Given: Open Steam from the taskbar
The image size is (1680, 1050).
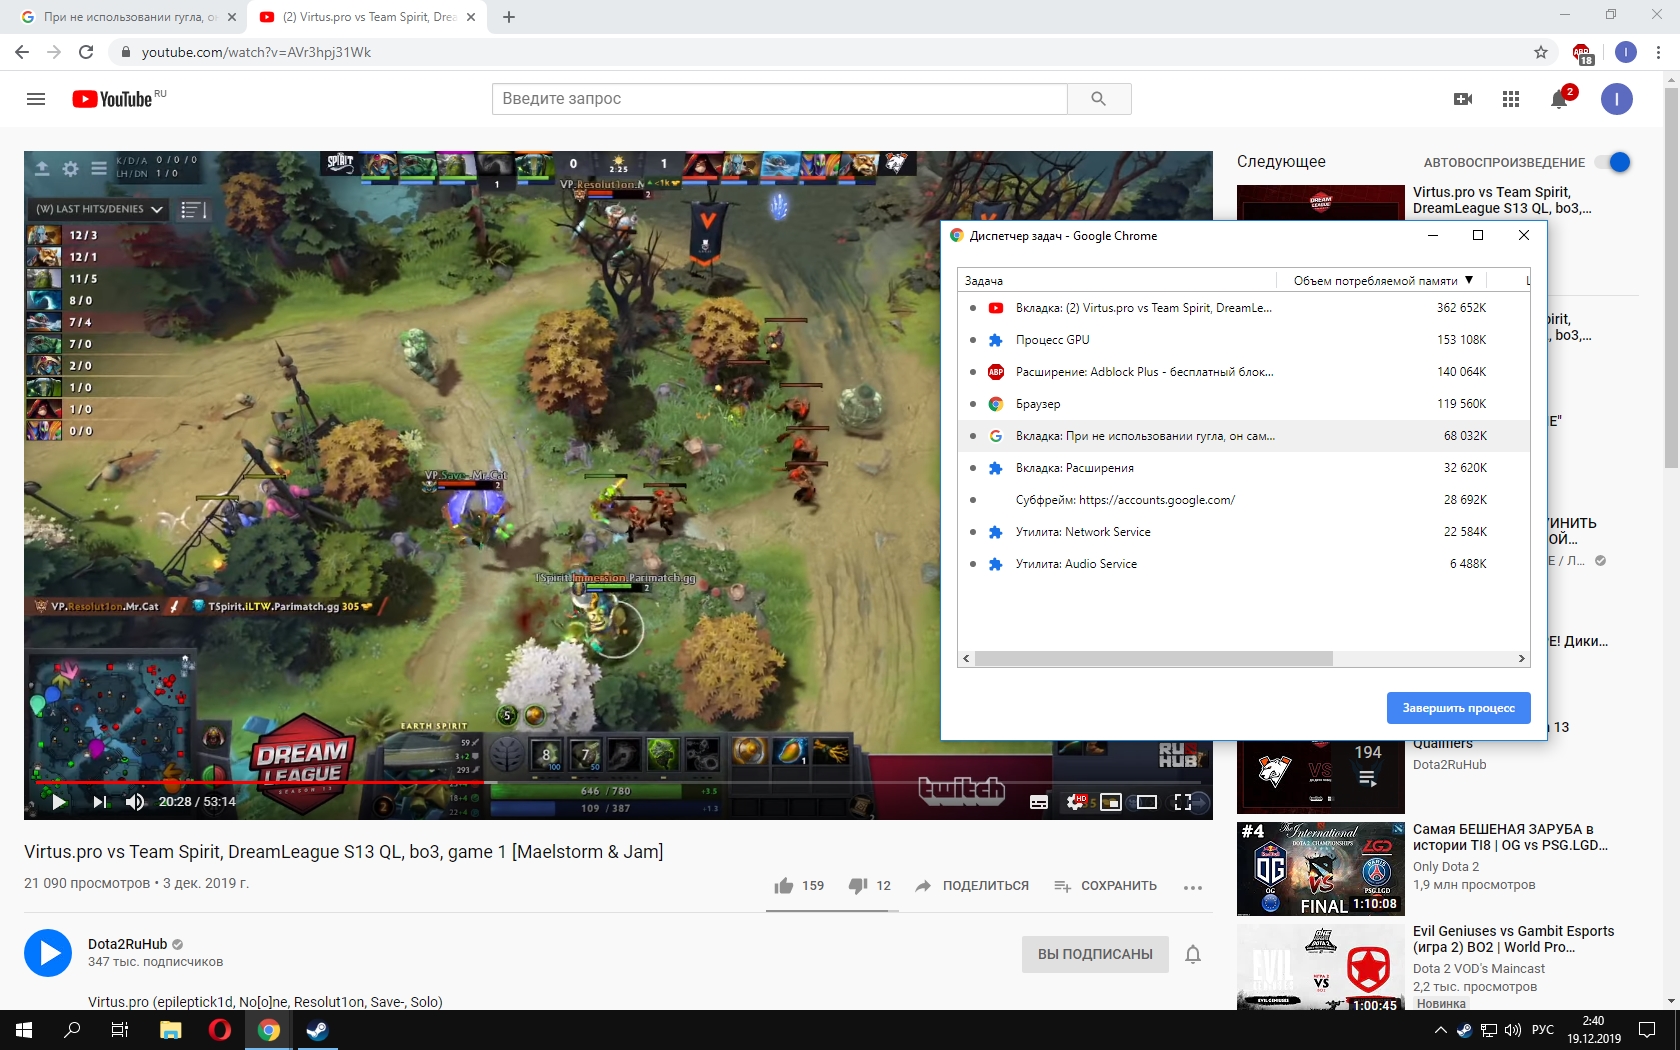Looking at the screenshot, I should [318, 1030].
